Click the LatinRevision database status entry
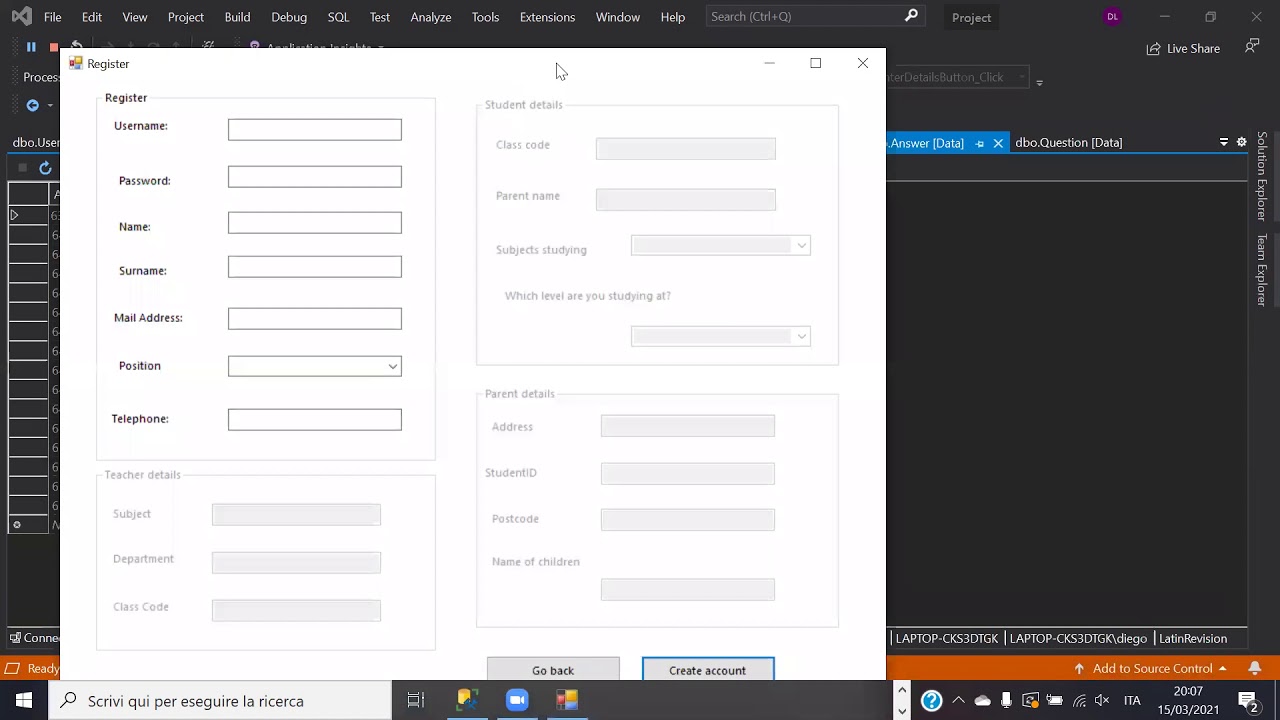 pos(1192,638)
